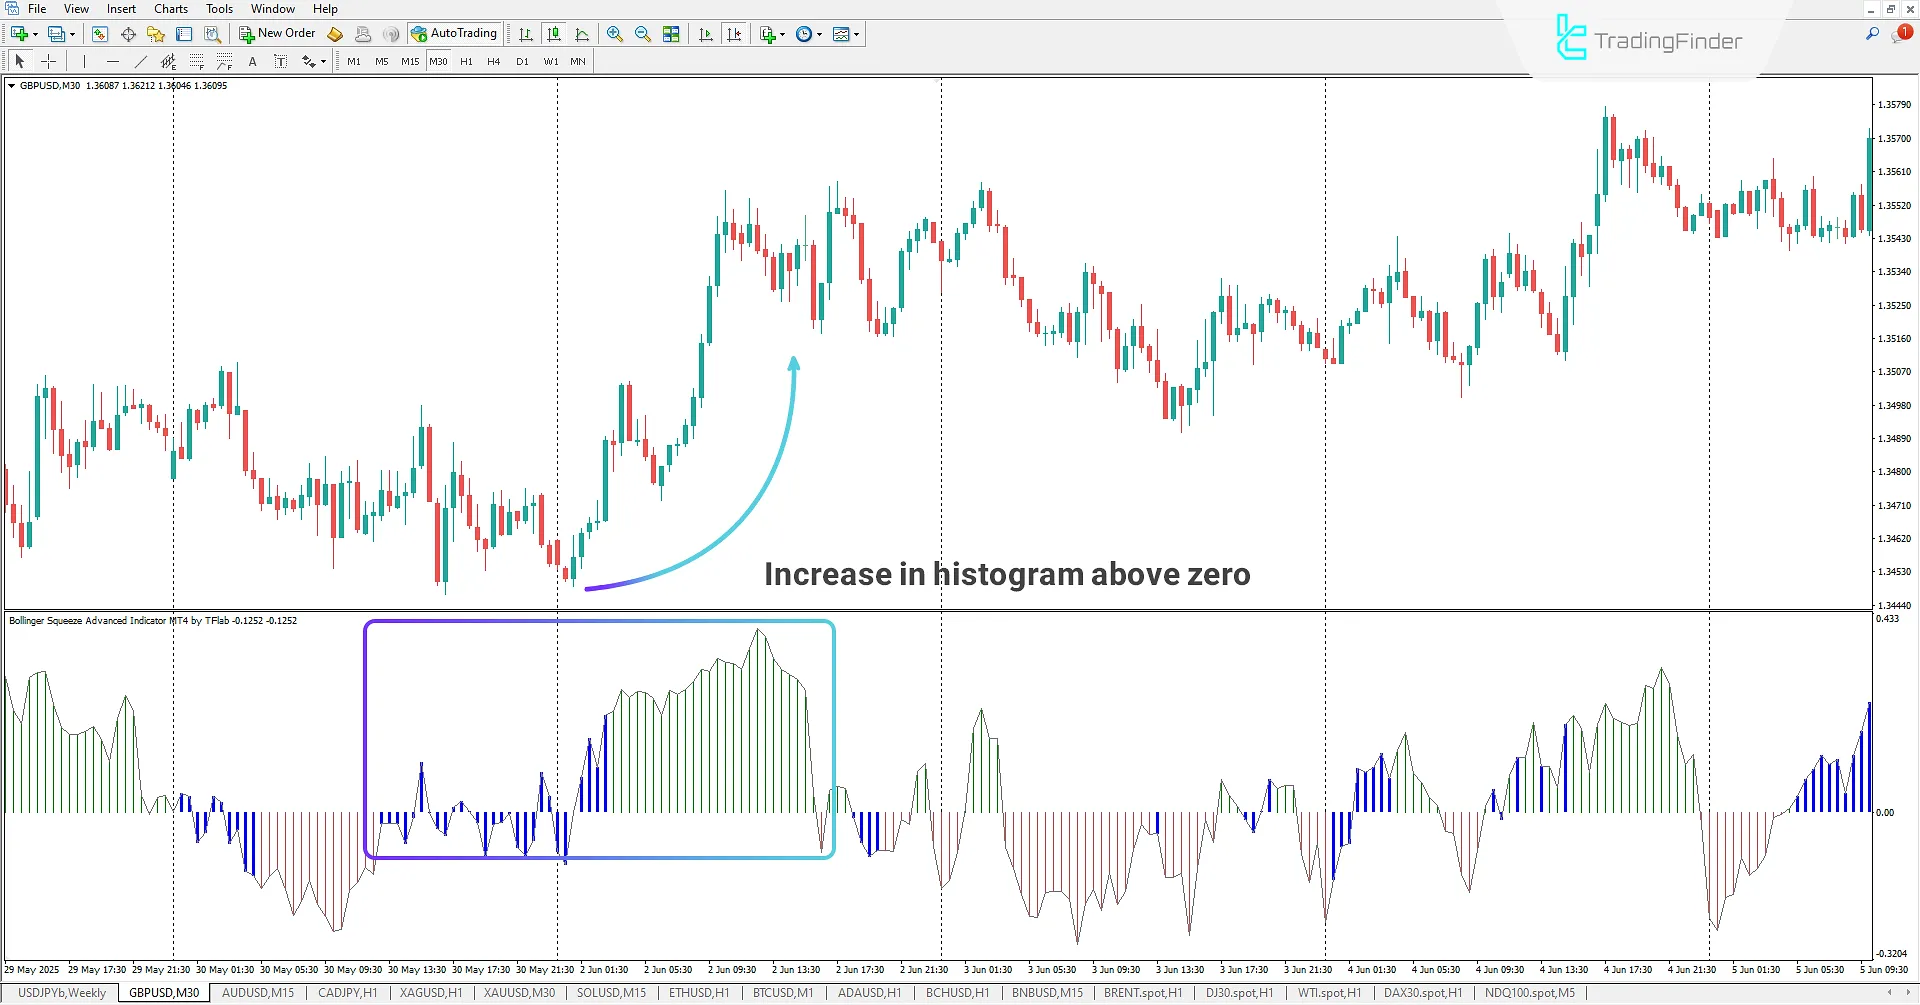This screenshot has height=1005, width=1920.
Task: Select the Crosshair tool
Action: pyautogui.click(x=48, y=61)
